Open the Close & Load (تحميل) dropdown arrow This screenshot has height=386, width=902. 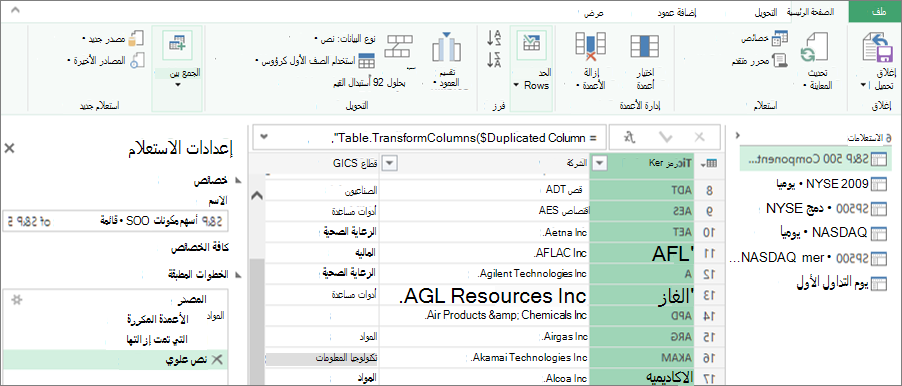coord(863,85)
